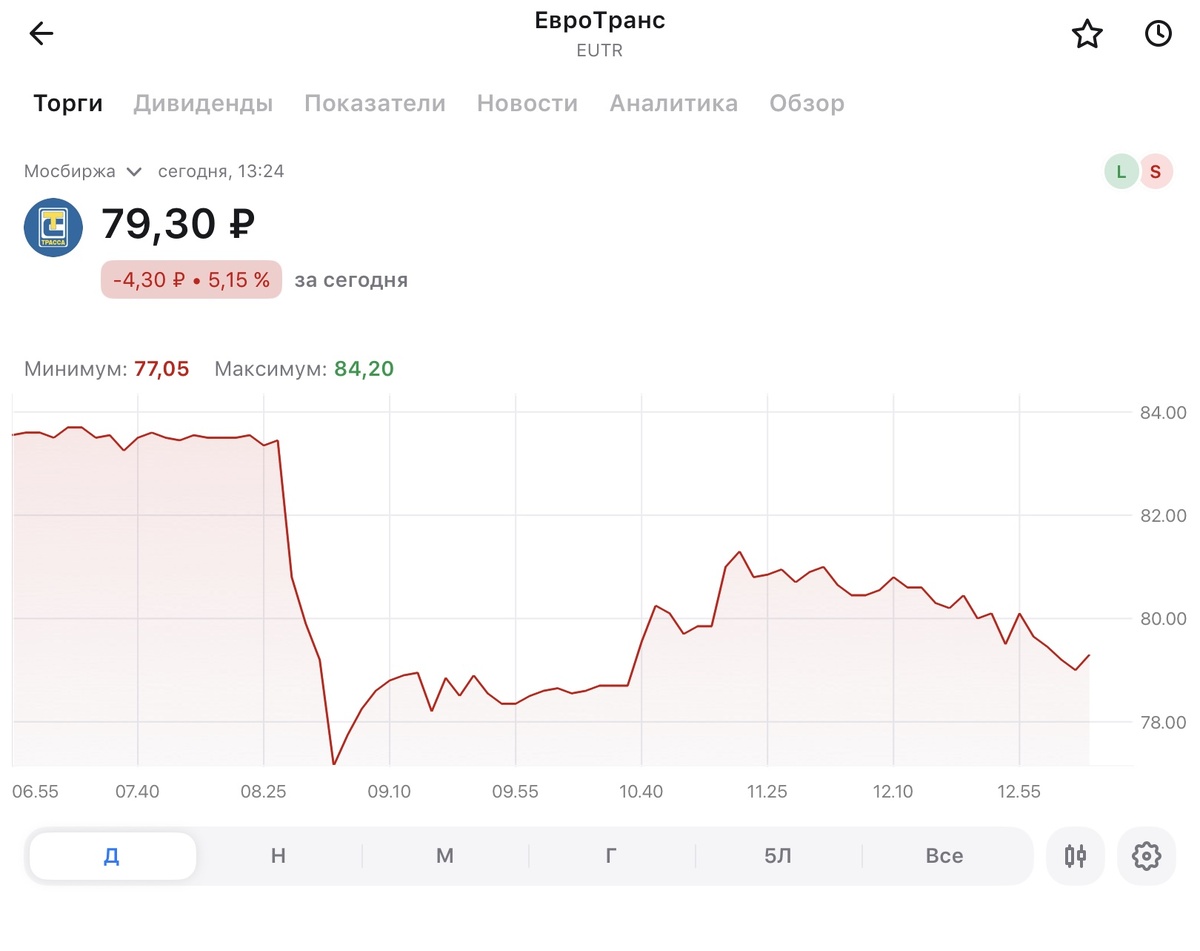
Task: Tap the 78.00 price axis label
Action: pyautogui.click(x=1162, y=722)
